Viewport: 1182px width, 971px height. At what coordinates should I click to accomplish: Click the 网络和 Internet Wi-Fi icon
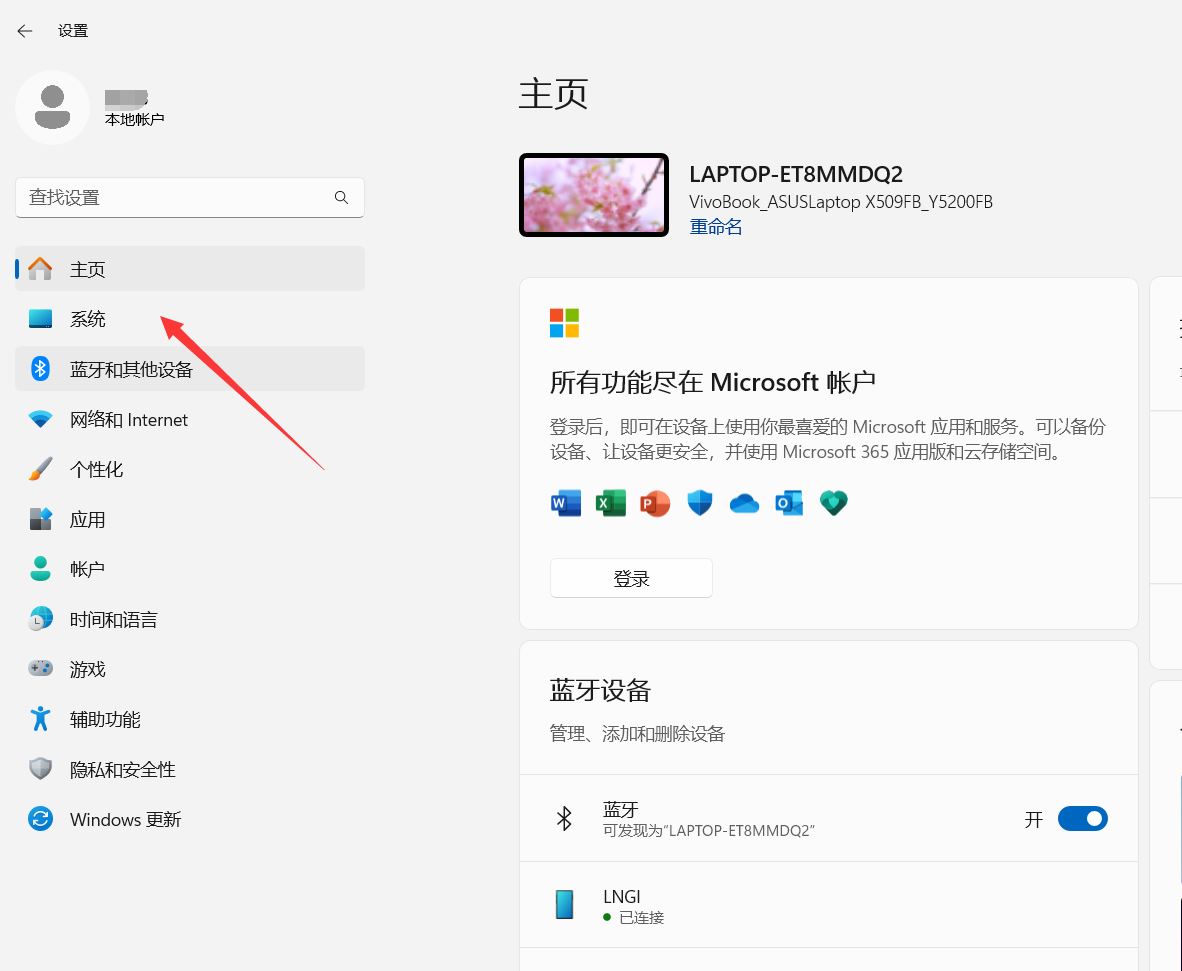pyautogui.click(x=40, y=420)
